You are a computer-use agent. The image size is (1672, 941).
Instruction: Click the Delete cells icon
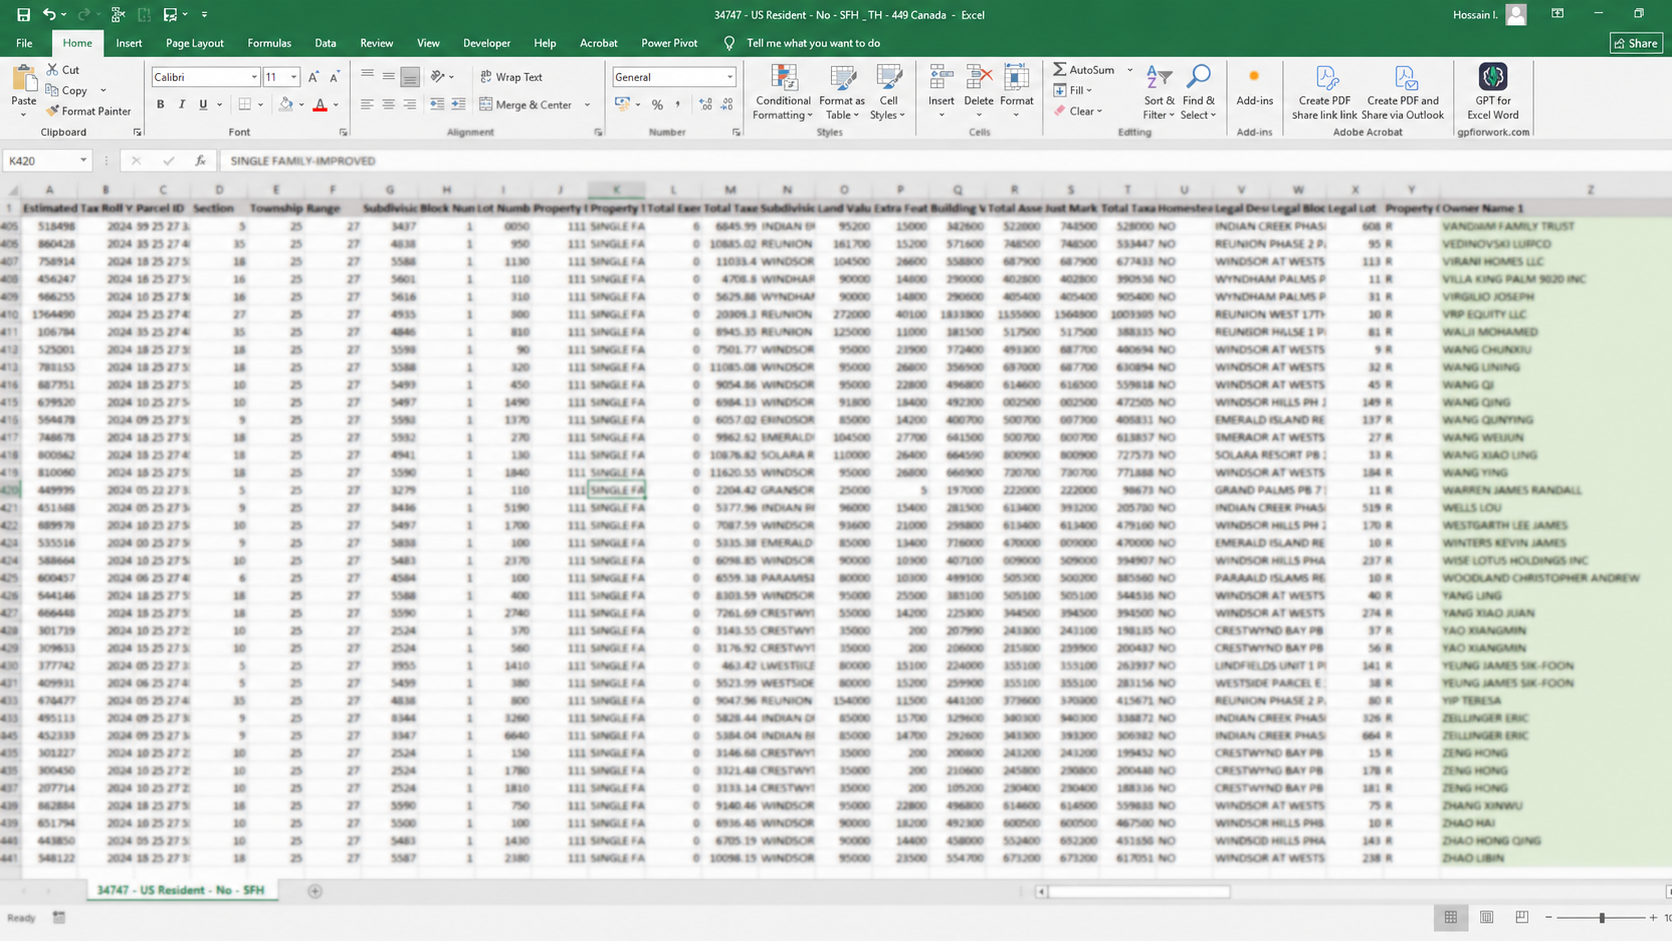[978, 79]
